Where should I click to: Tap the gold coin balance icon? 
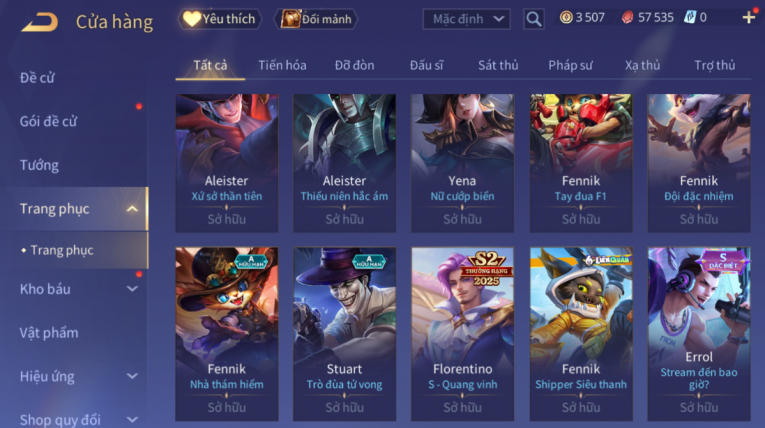pos(566,18)
